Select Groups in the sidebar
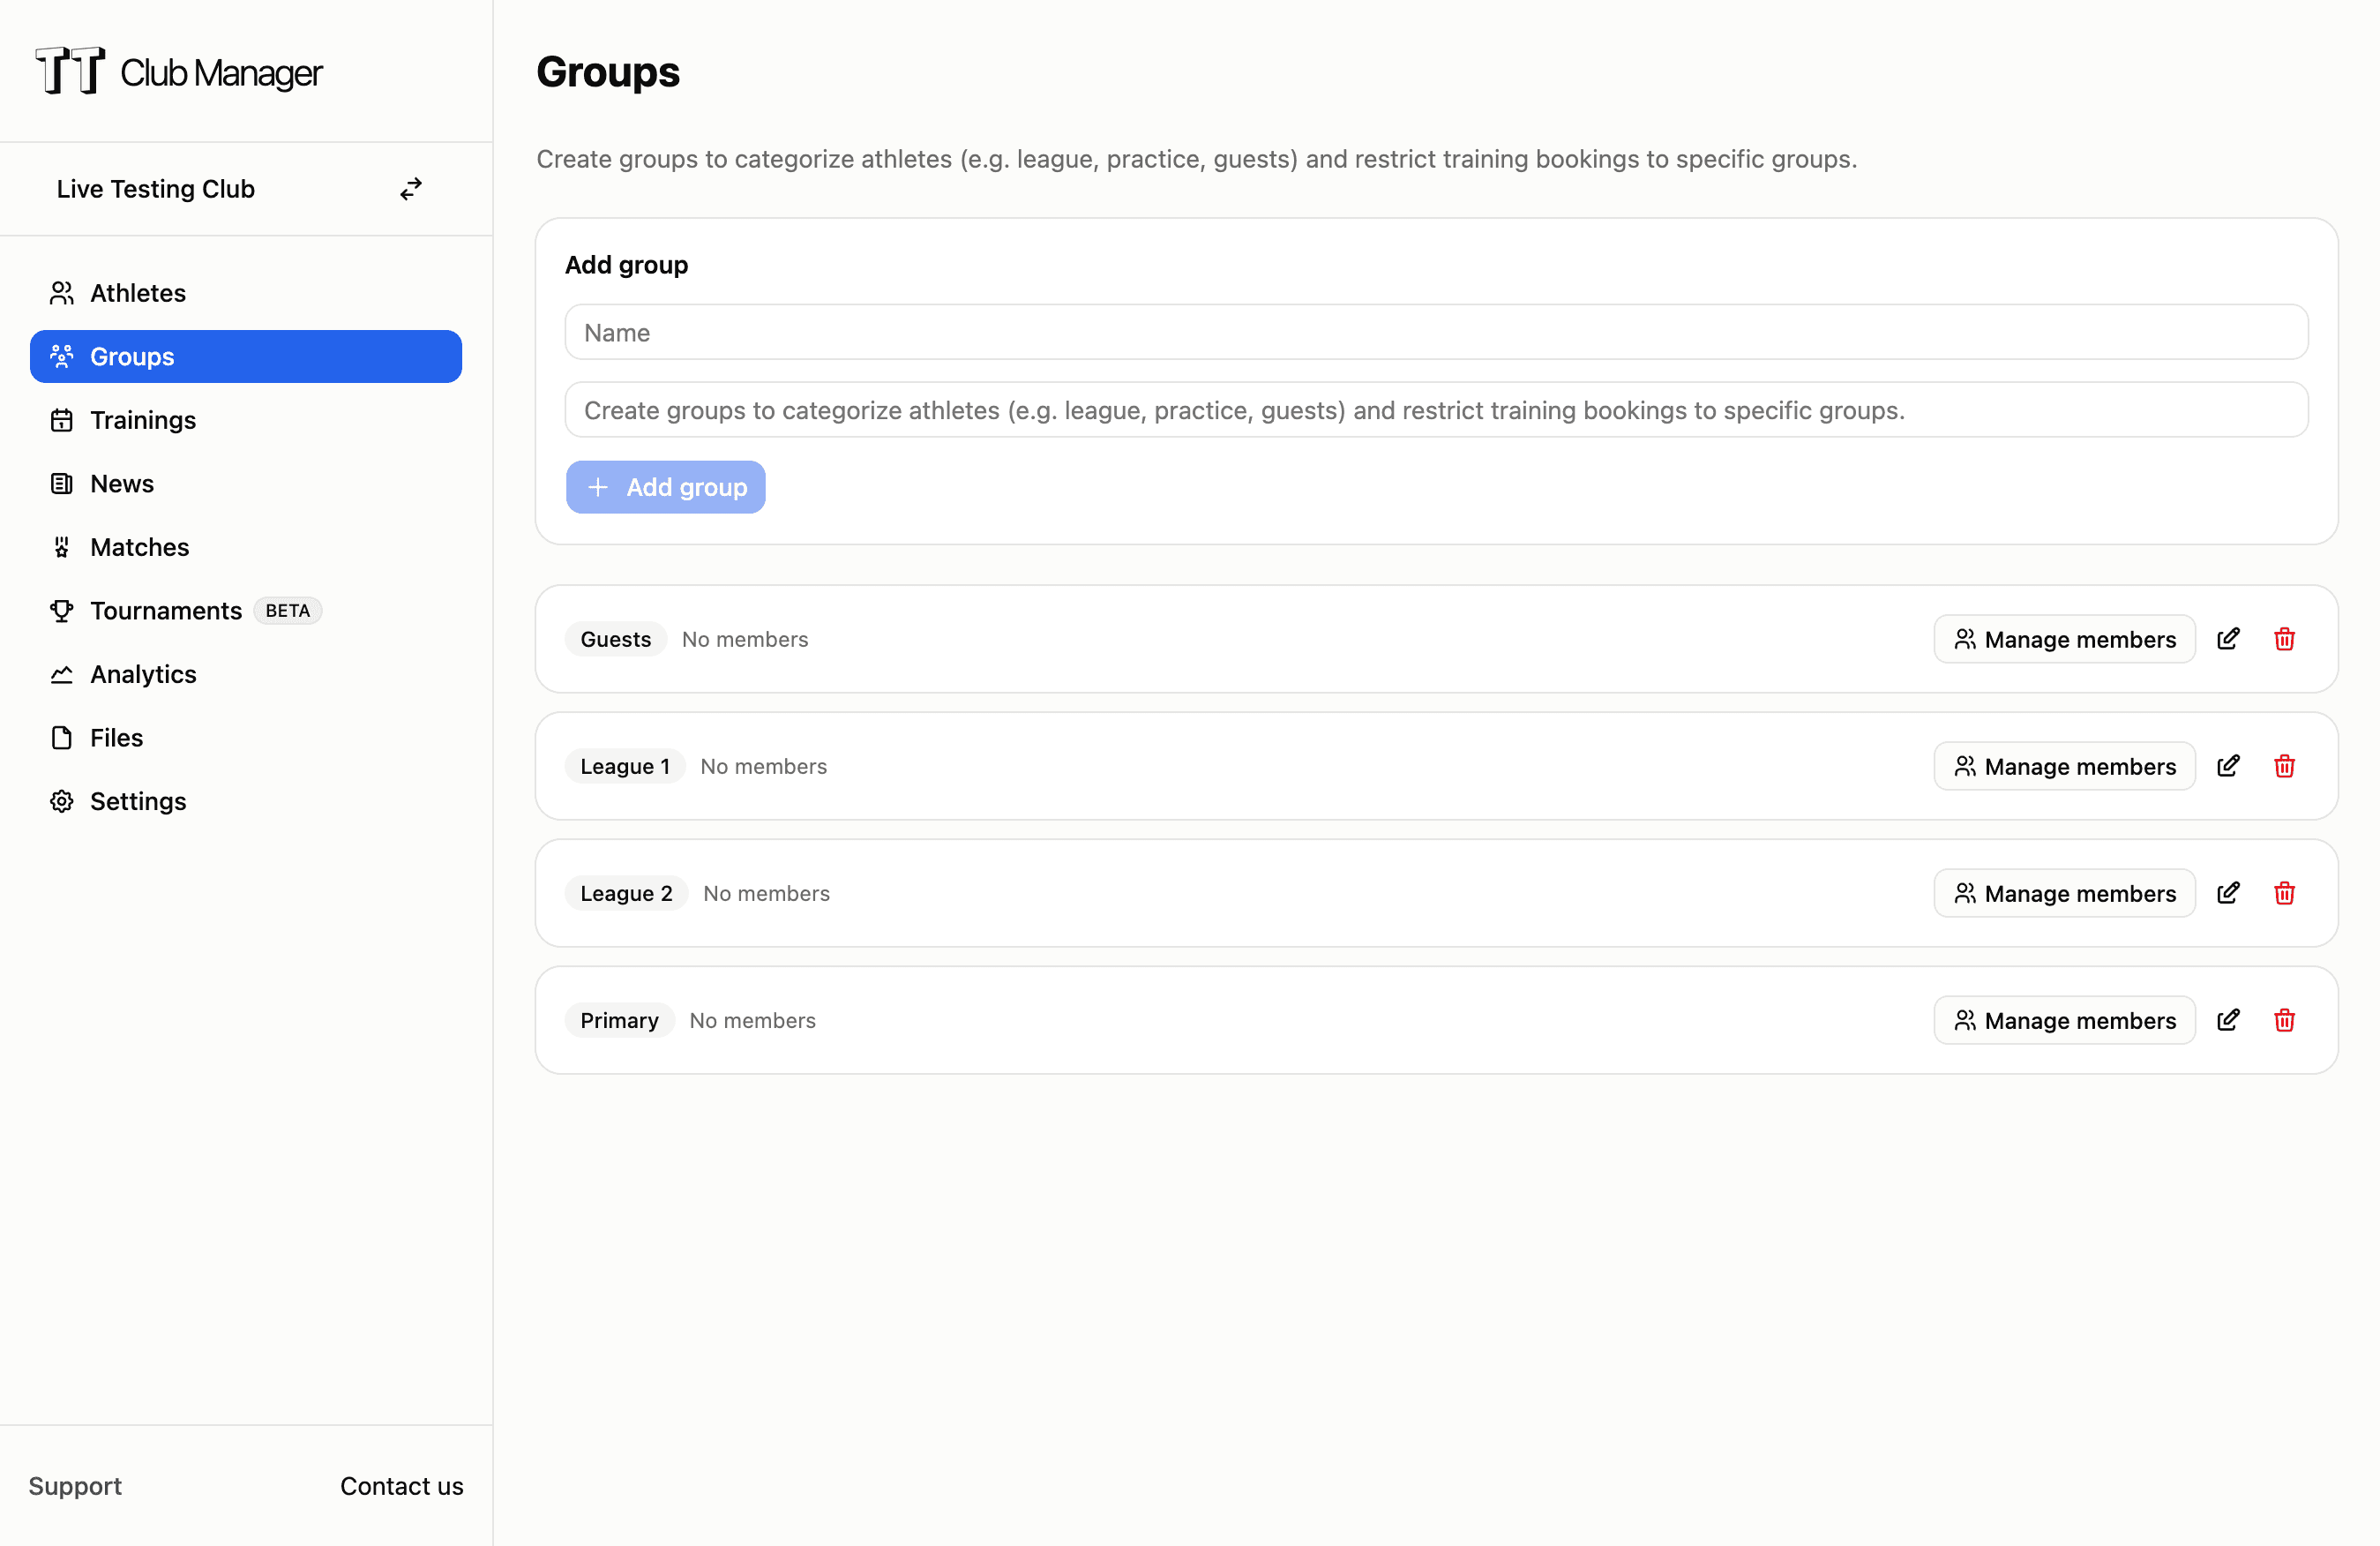 [x=246, y=357]
